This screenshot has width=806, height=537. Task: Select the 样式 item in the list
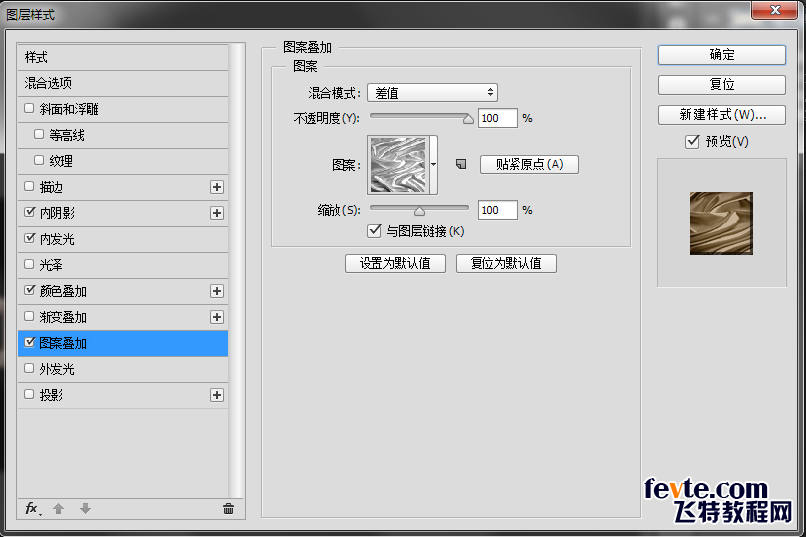point(123,57)
